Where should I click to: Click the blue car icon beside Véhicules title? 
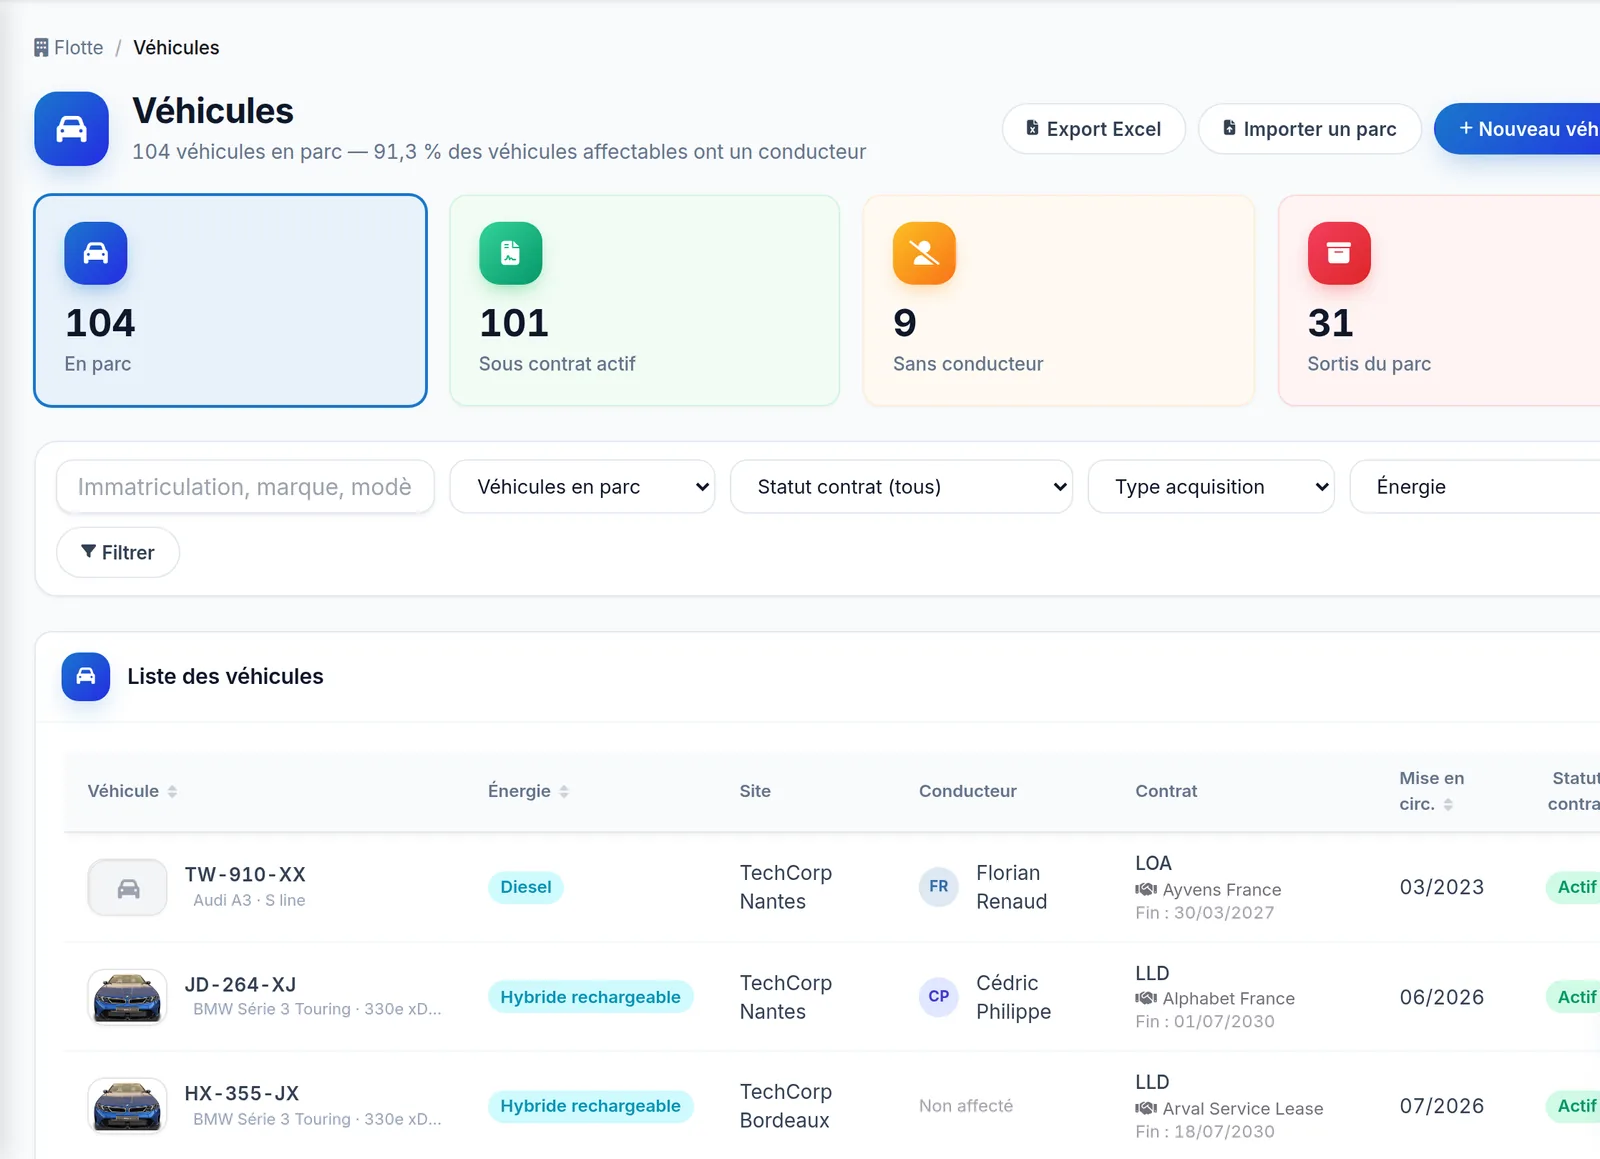click(x=71, y=129)
